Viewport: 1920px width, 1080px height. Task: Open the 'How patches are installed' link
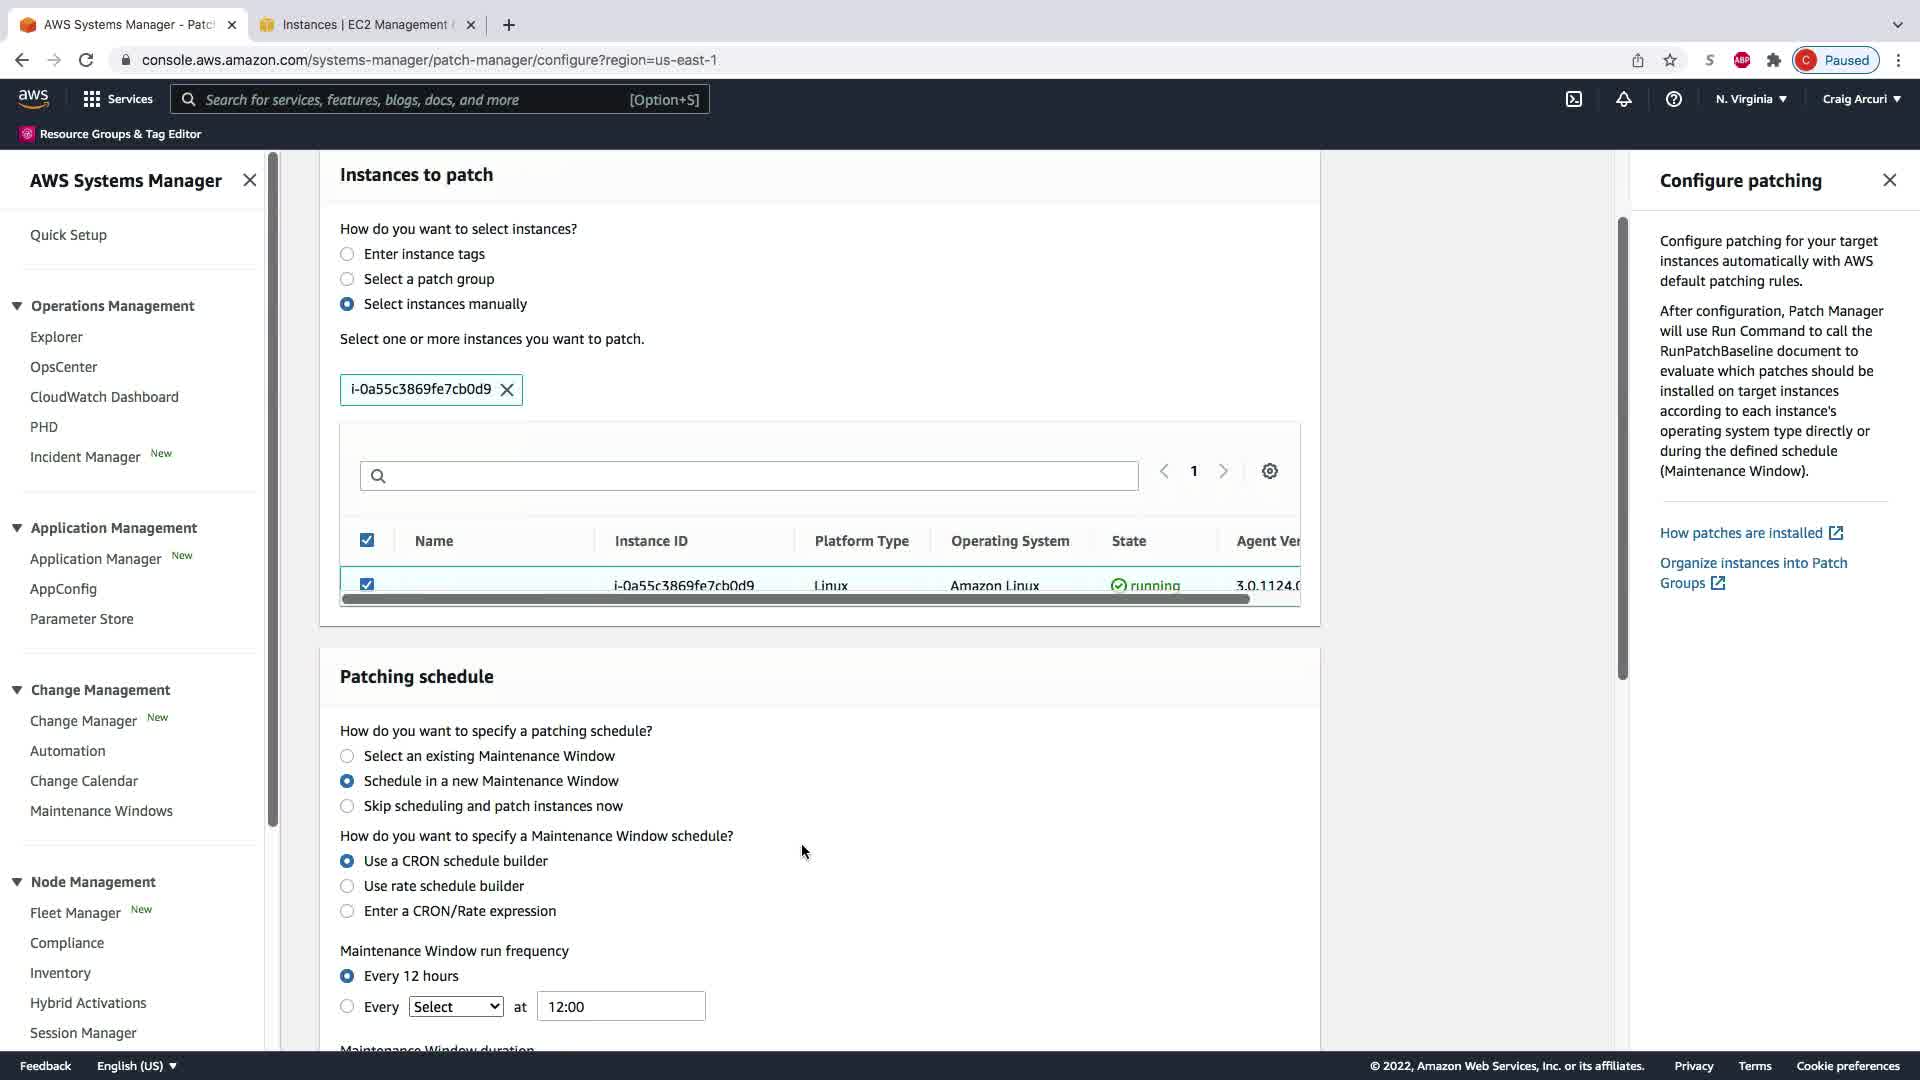[x=1741, y=533]
